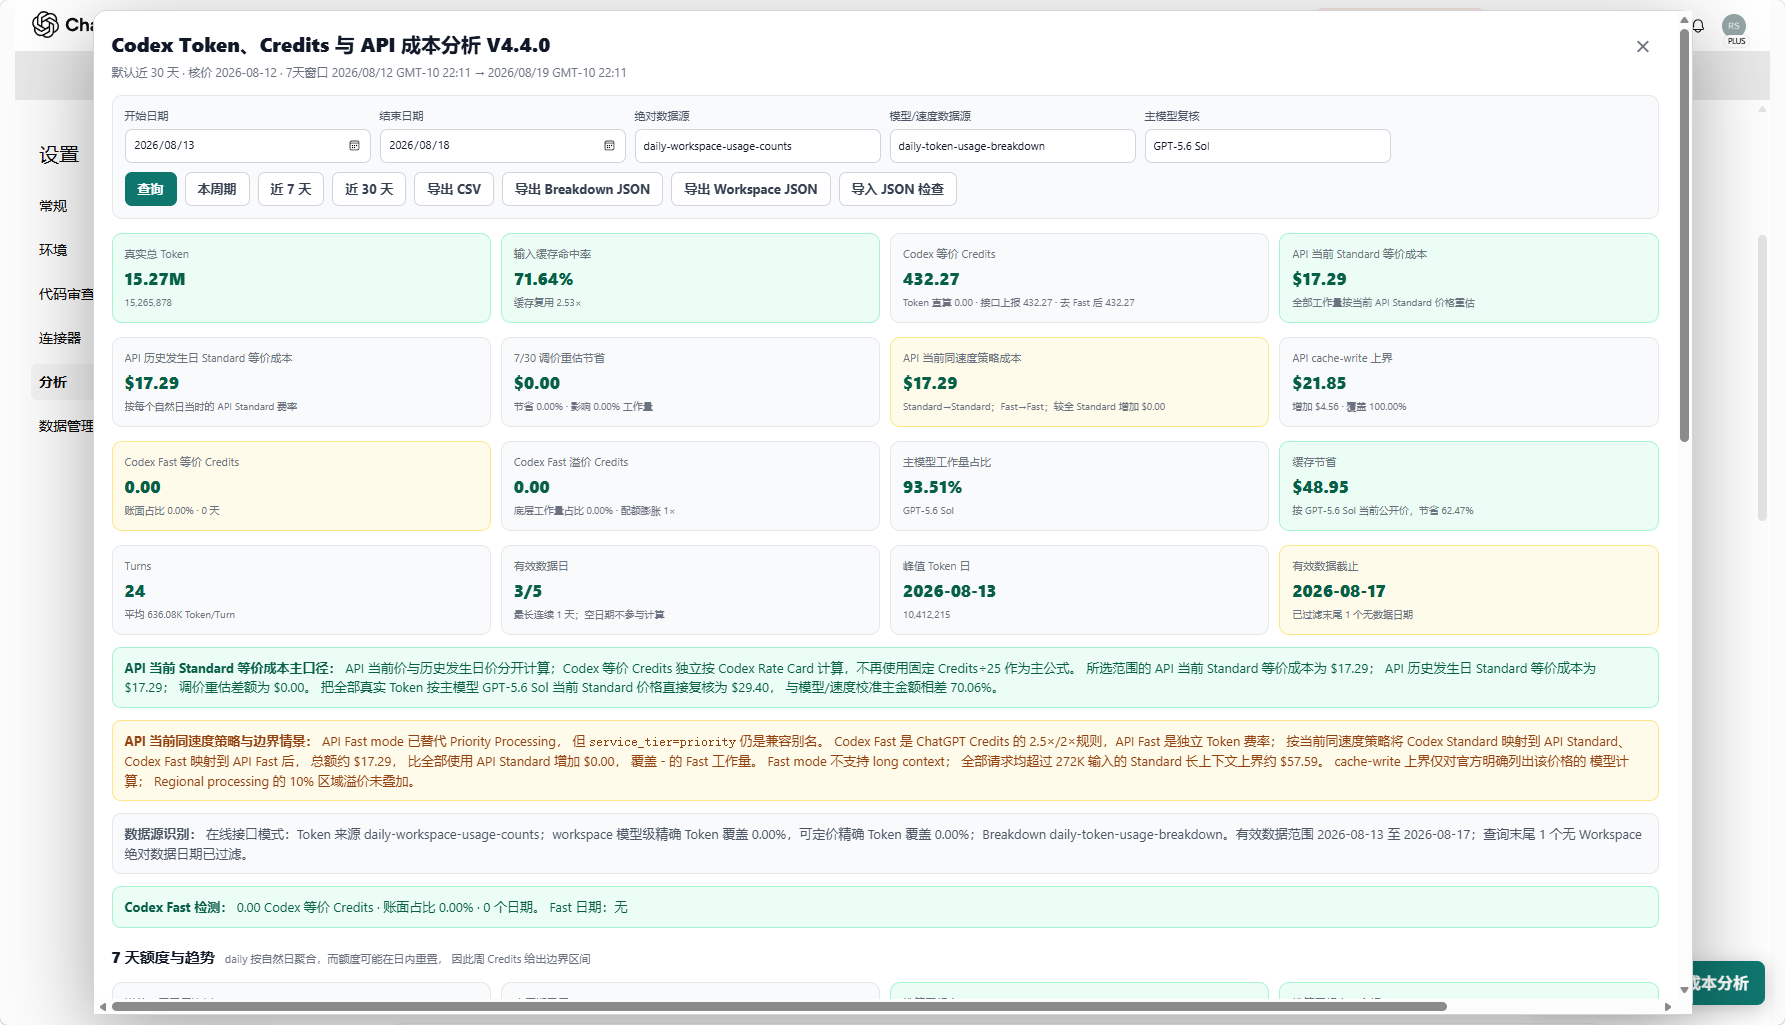Open the notifications bell in the background page
This screenshot has height=1025, width=1785.
tap(1698, 25)
